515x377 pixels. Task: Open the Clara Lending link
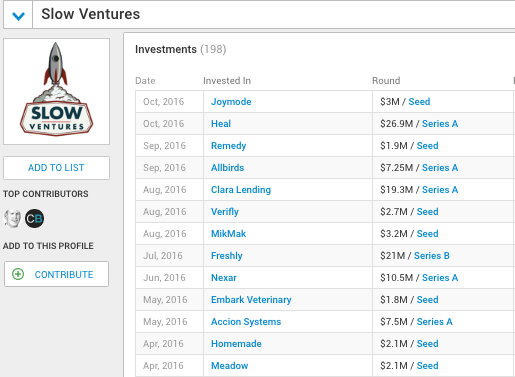[x=241, y=190]
